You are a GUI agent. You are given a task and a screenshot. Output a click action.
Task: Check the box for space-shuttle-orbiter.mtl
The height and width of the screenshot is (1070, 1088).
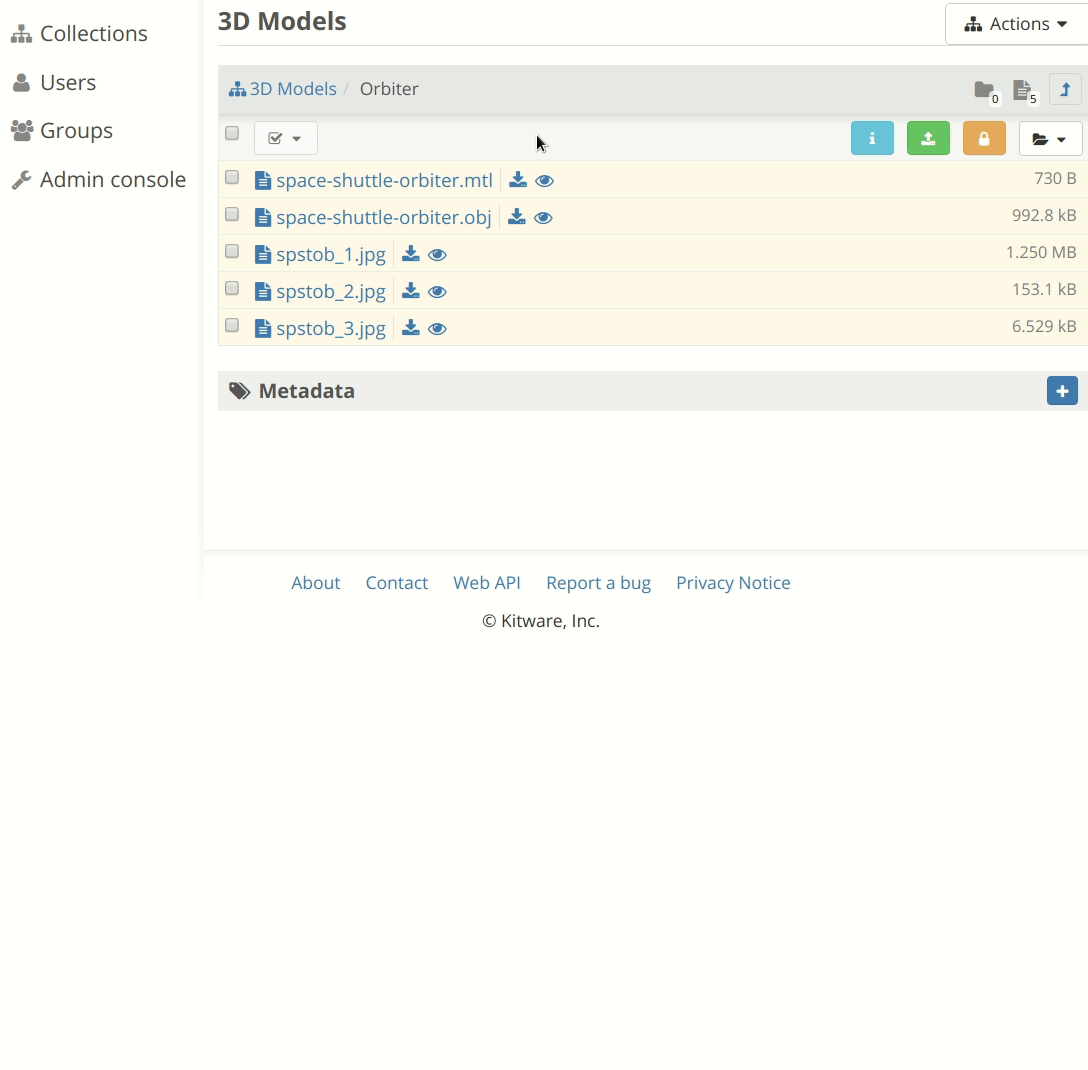(232, 178)
